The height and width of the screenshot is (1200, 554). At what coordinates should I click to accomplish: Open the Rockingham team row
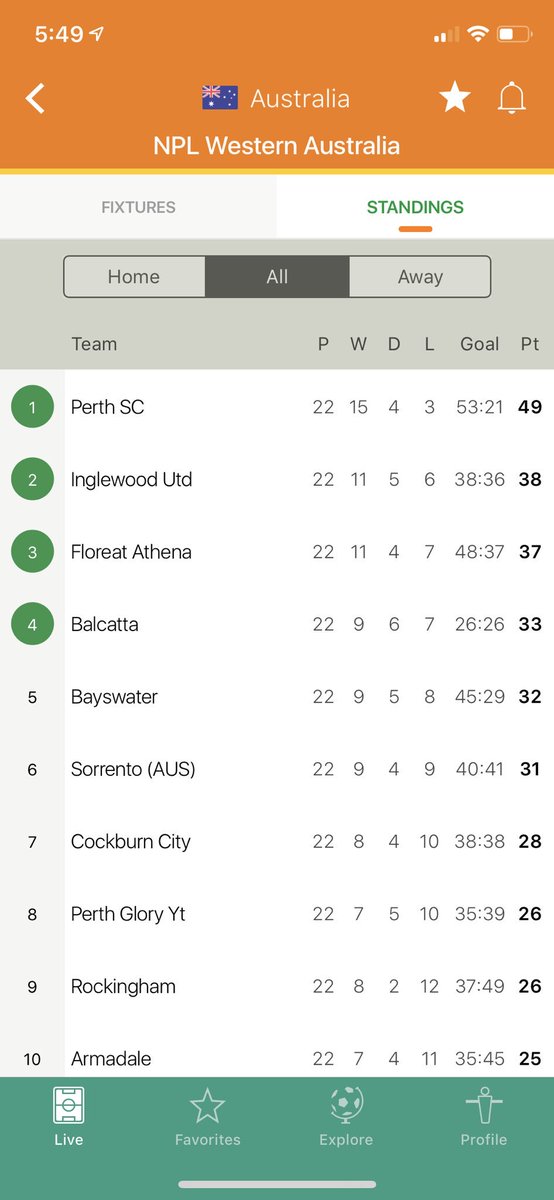[x=277, y=986]
